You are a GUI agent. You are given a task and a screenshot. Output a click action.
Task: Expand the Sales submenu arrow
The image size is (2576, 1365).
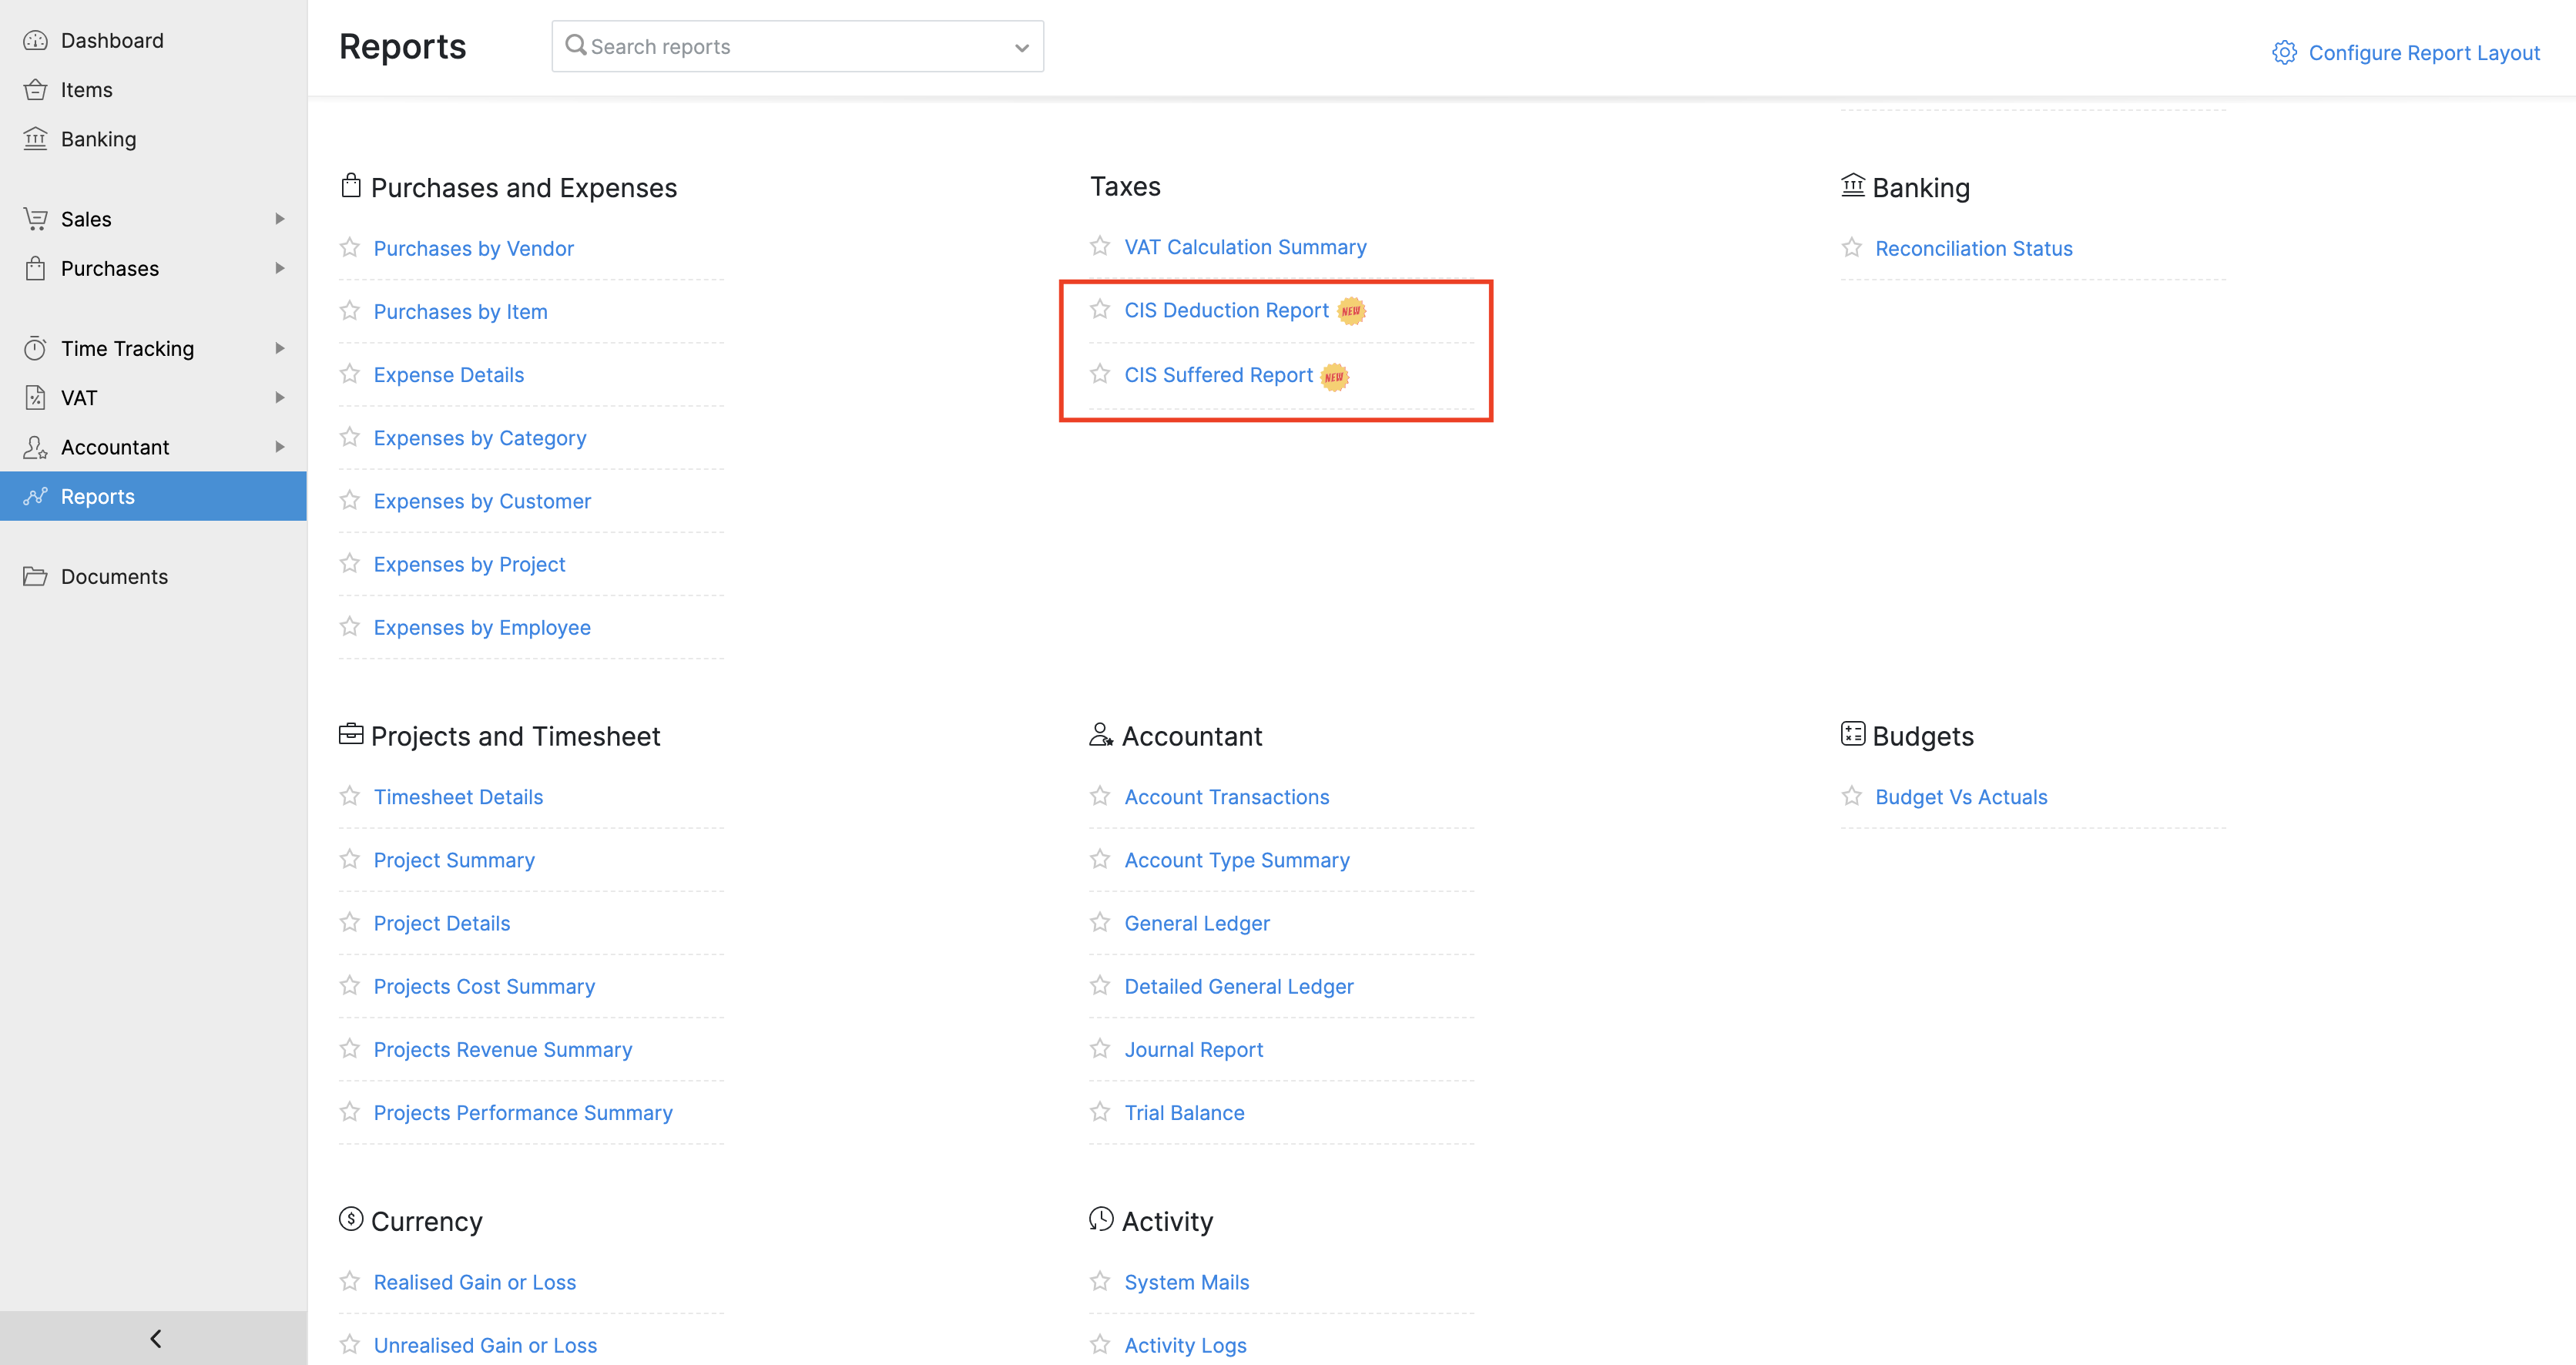(280, 219)
